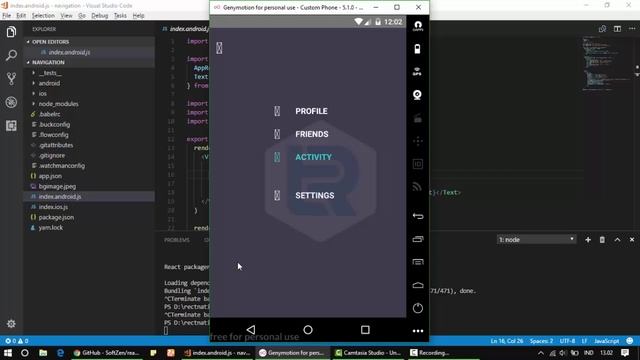Viewport: 640px width, 360px height.
Task: Click Genymotion recent apps side button
Action: point(418,239)
